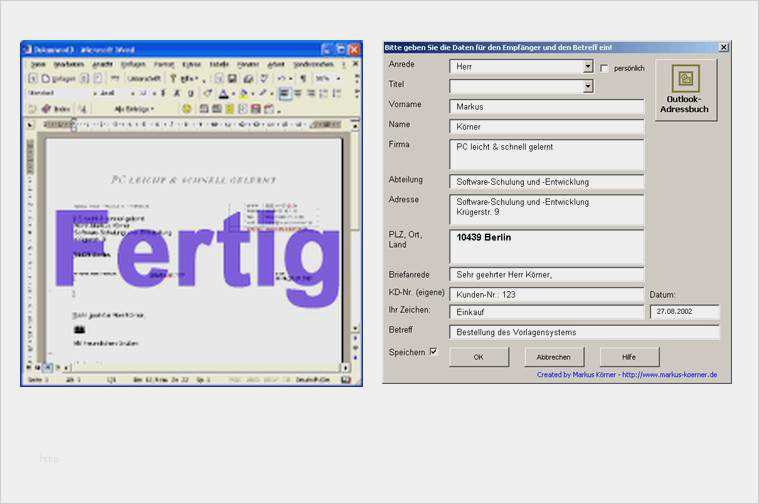This screenshot has width=759, height=504.
Task: Close the recipient data dialog
Action: pyautogui.click(x=724, y=47)
